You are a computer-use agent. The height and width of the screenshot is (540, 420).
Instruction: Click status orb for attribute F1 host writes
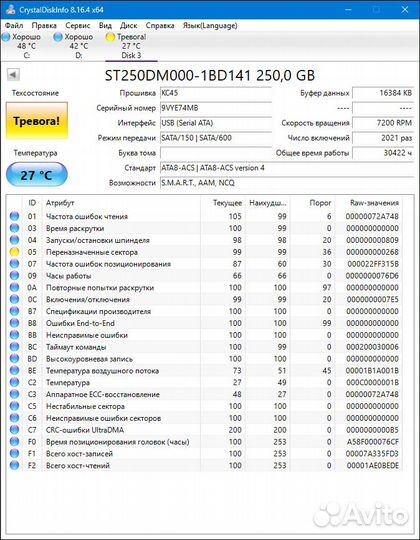click(x=14, y=454)
